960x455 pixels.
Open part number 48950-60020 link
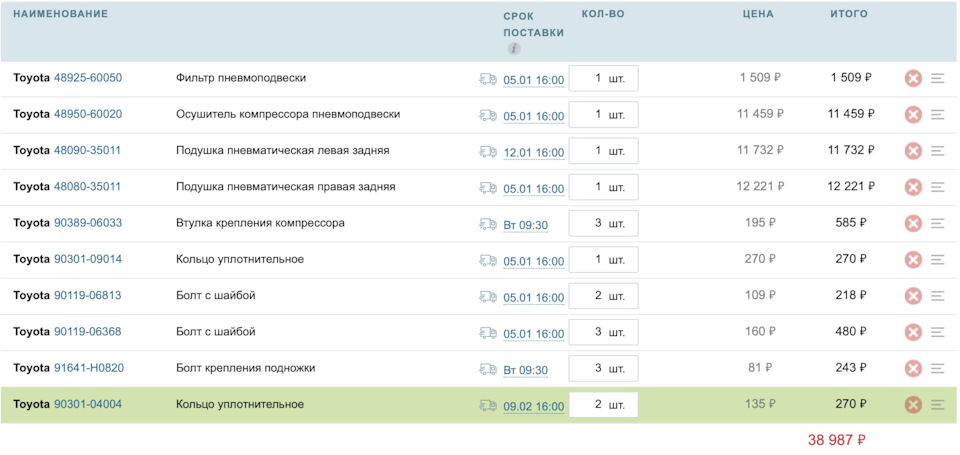tap(88, 114)
